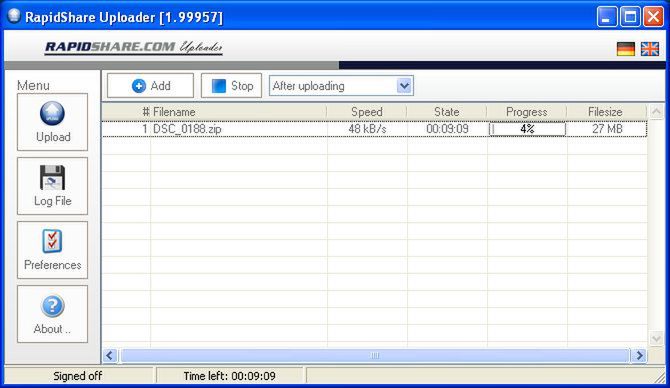Switch language to English UK flag
Viewport: 670px width, 388px height.
(x=649, y=49)
